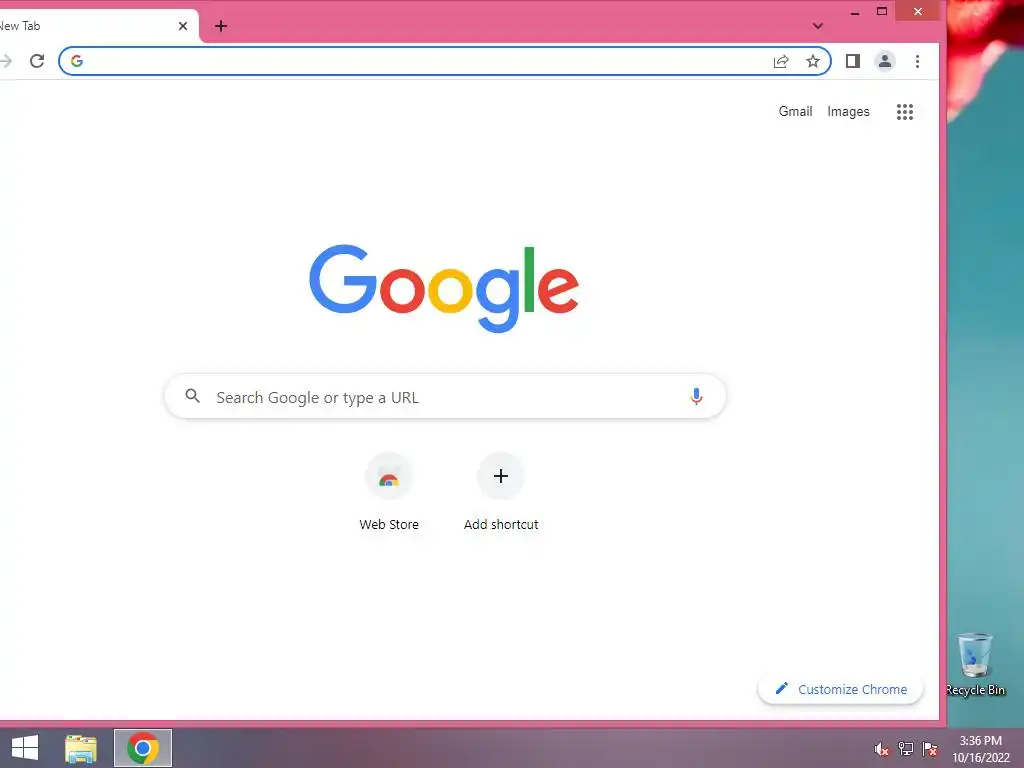Click the Google logo

444,288
